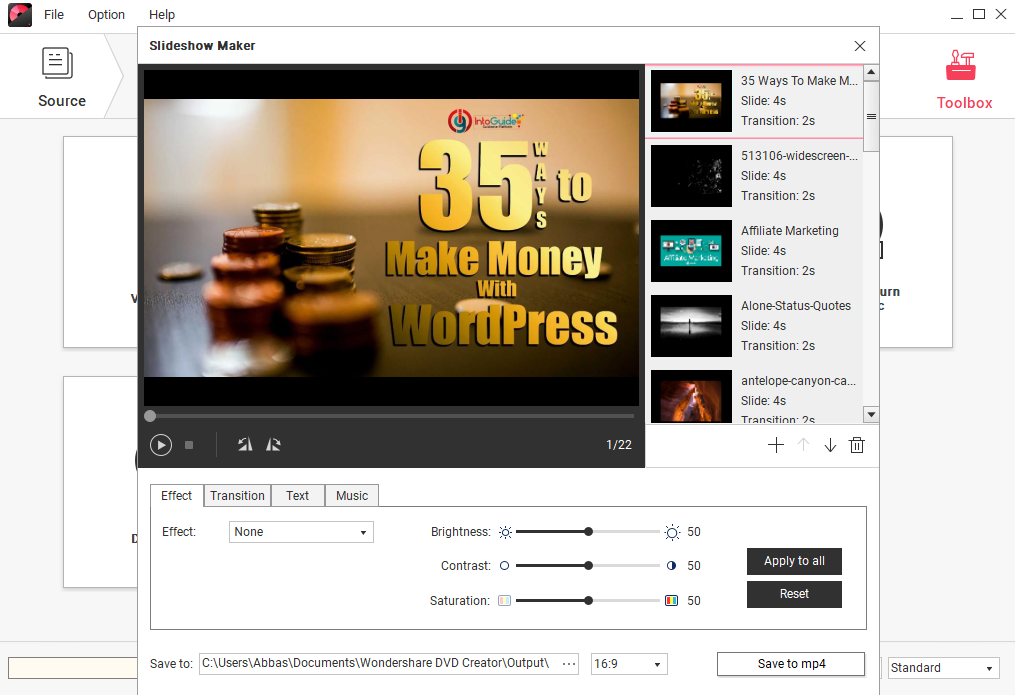The height and width of the screenshot is (695, 1015).
Task: Click Save to mp4 button
Action: pyautogui.click(x=791, y=664)
